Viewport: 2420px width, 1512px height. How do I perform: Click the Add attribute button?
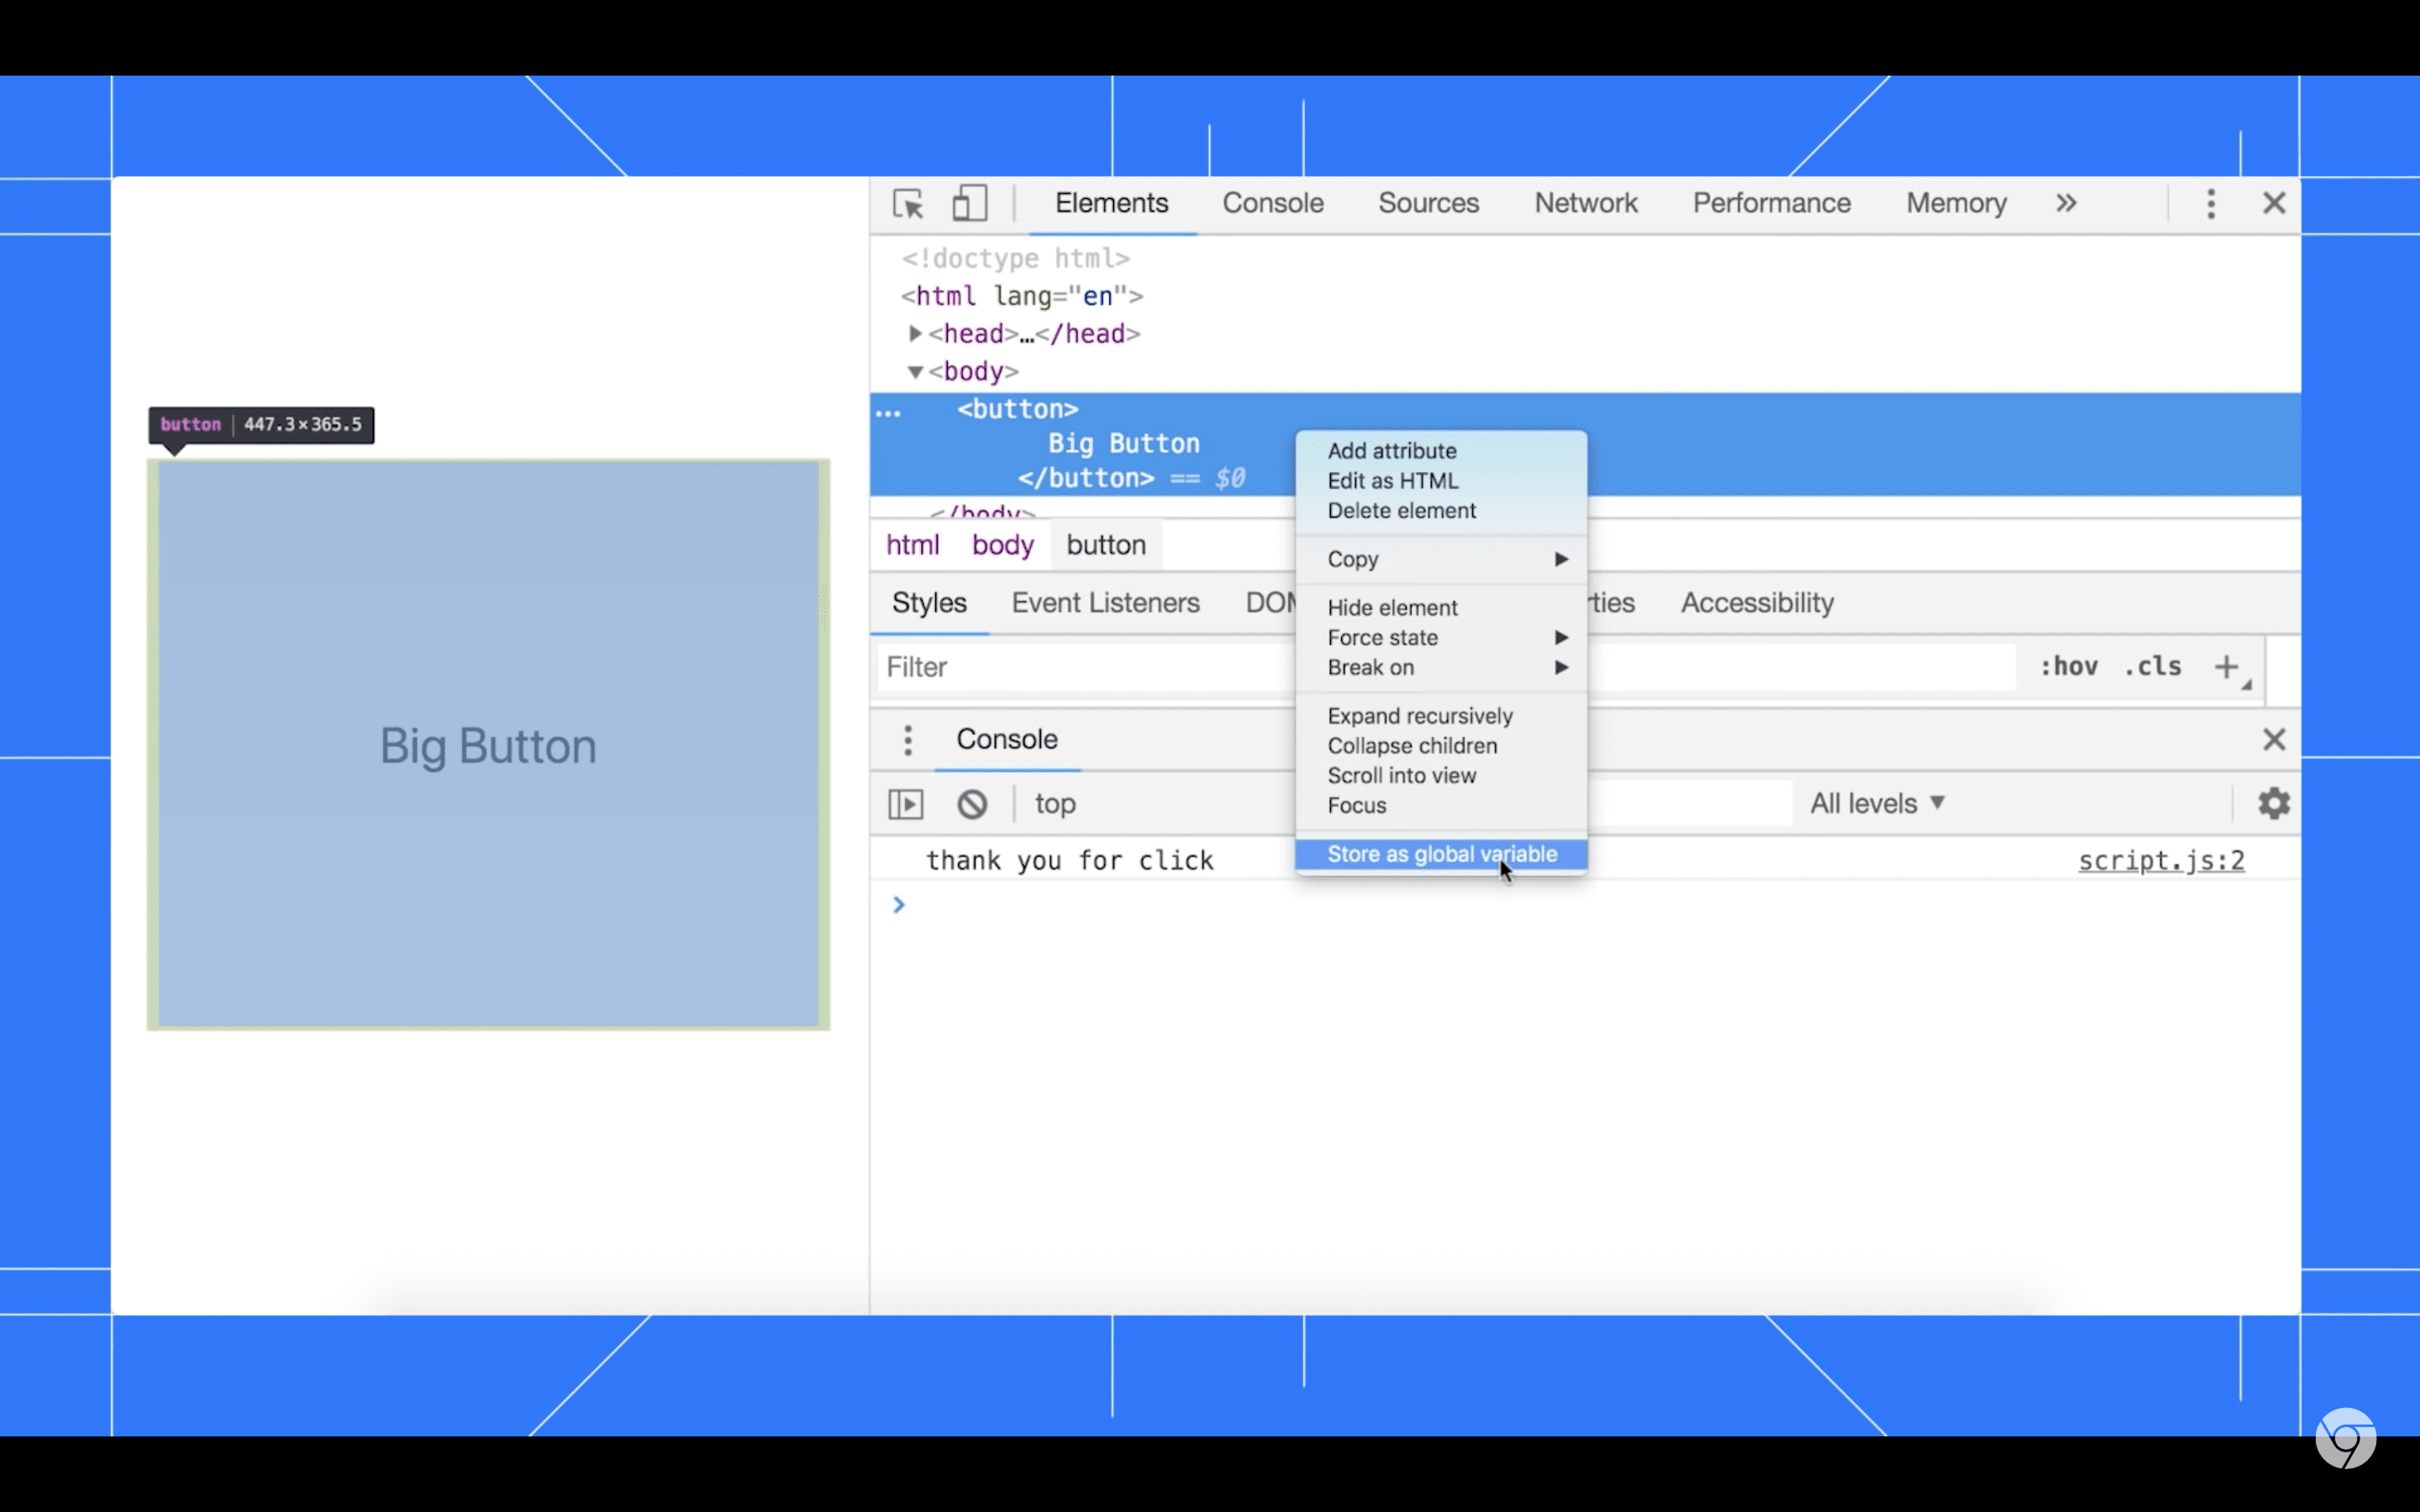1392,451
